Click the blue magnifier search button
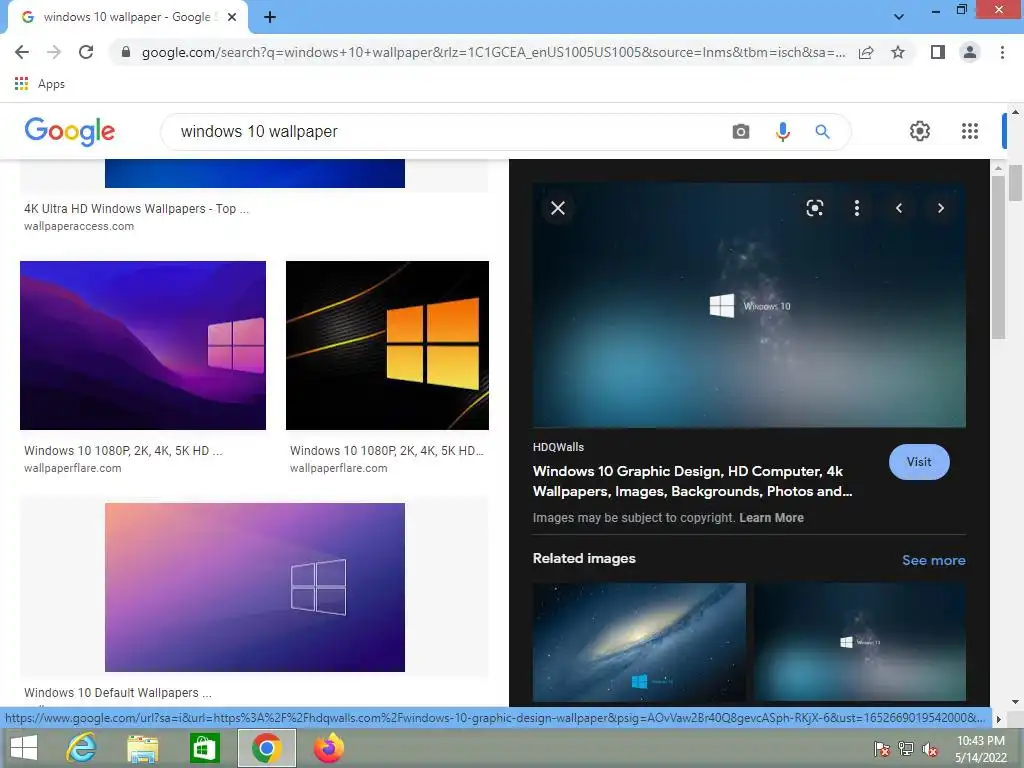This screenshot has height=768, width=1024. [822, 131]
